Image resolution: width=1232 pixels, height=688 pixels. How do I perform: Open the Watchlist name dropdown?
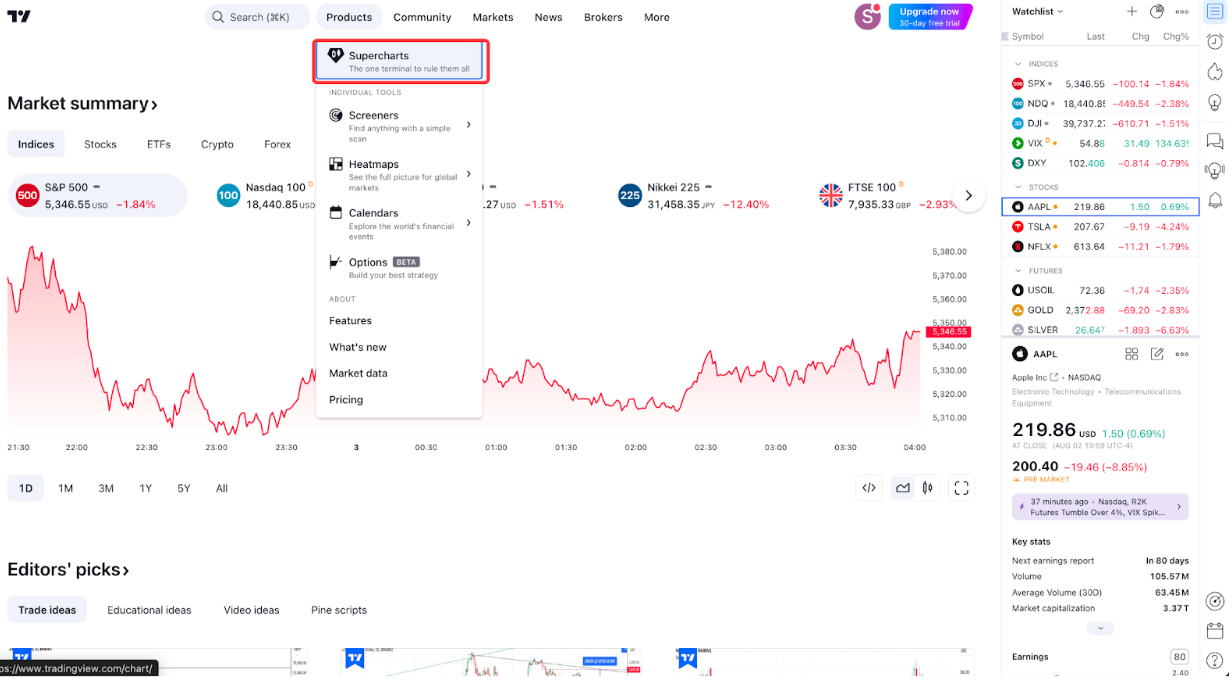1037,12
